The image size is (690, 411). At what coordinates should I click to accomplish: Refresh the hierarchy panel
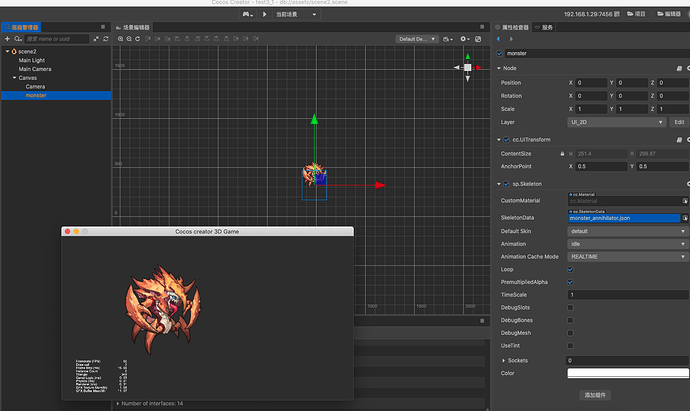coord(106,39)
